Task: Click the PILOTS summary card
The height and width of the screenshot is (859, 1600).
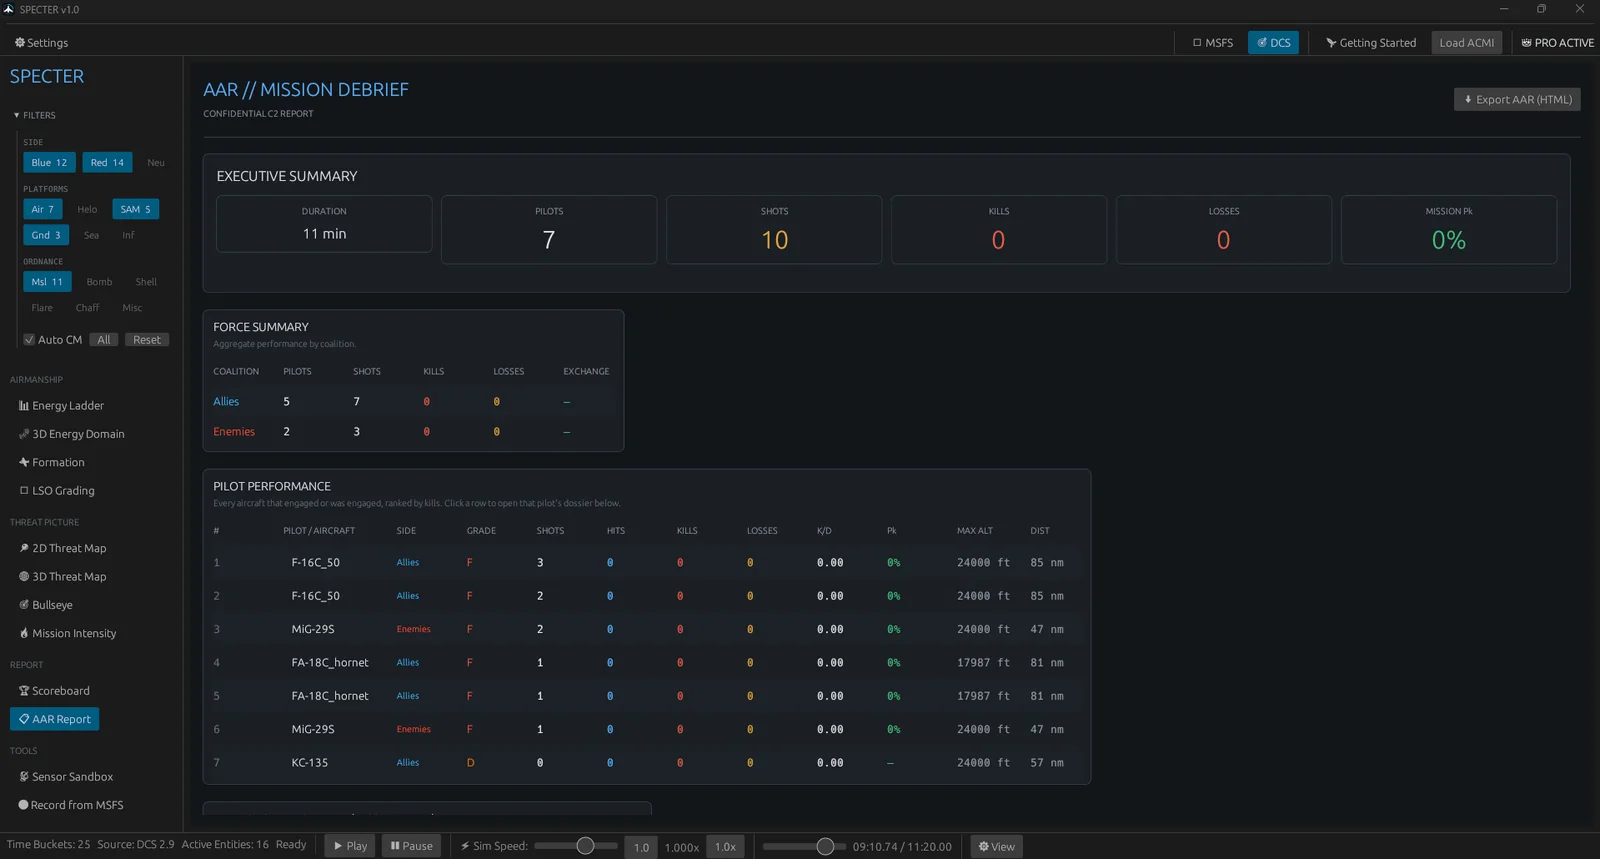Action: click(549, 230)
